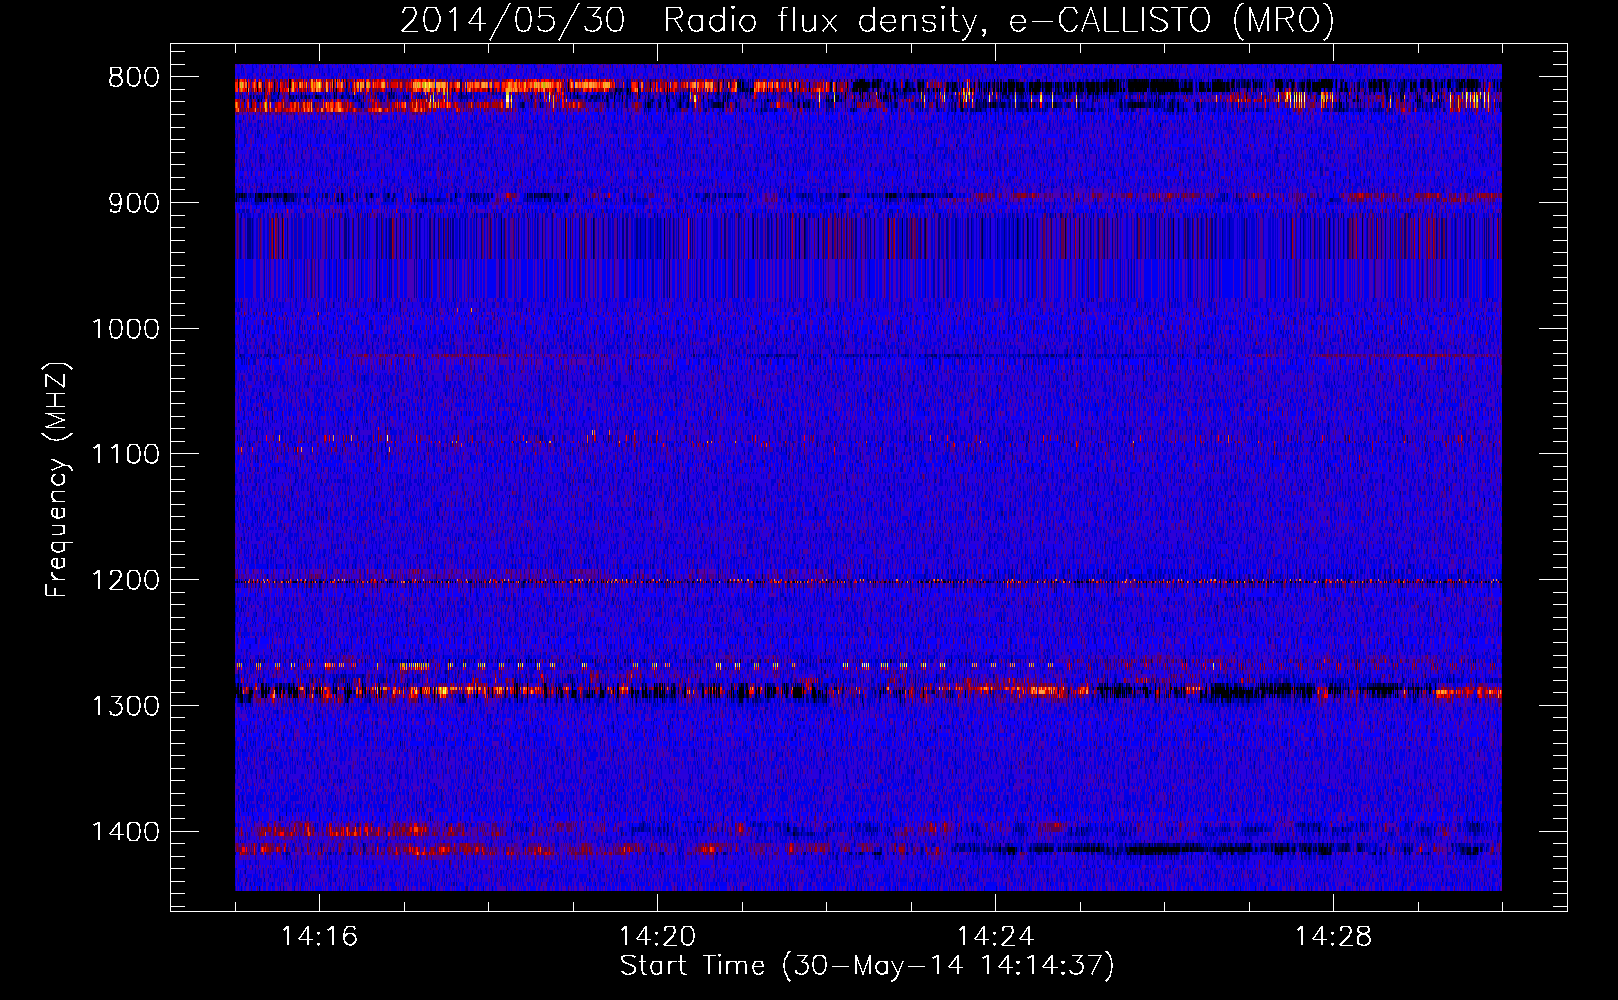
Task: Click the 'Frequency (MHZ)' axis label
Action: point(57,479)
